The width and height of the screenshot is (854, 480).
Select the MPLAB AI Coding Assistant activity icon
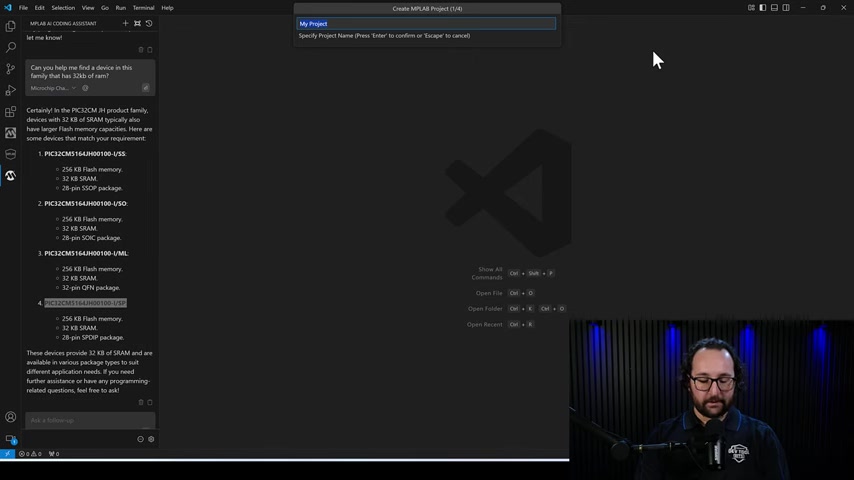coord(10,175)
